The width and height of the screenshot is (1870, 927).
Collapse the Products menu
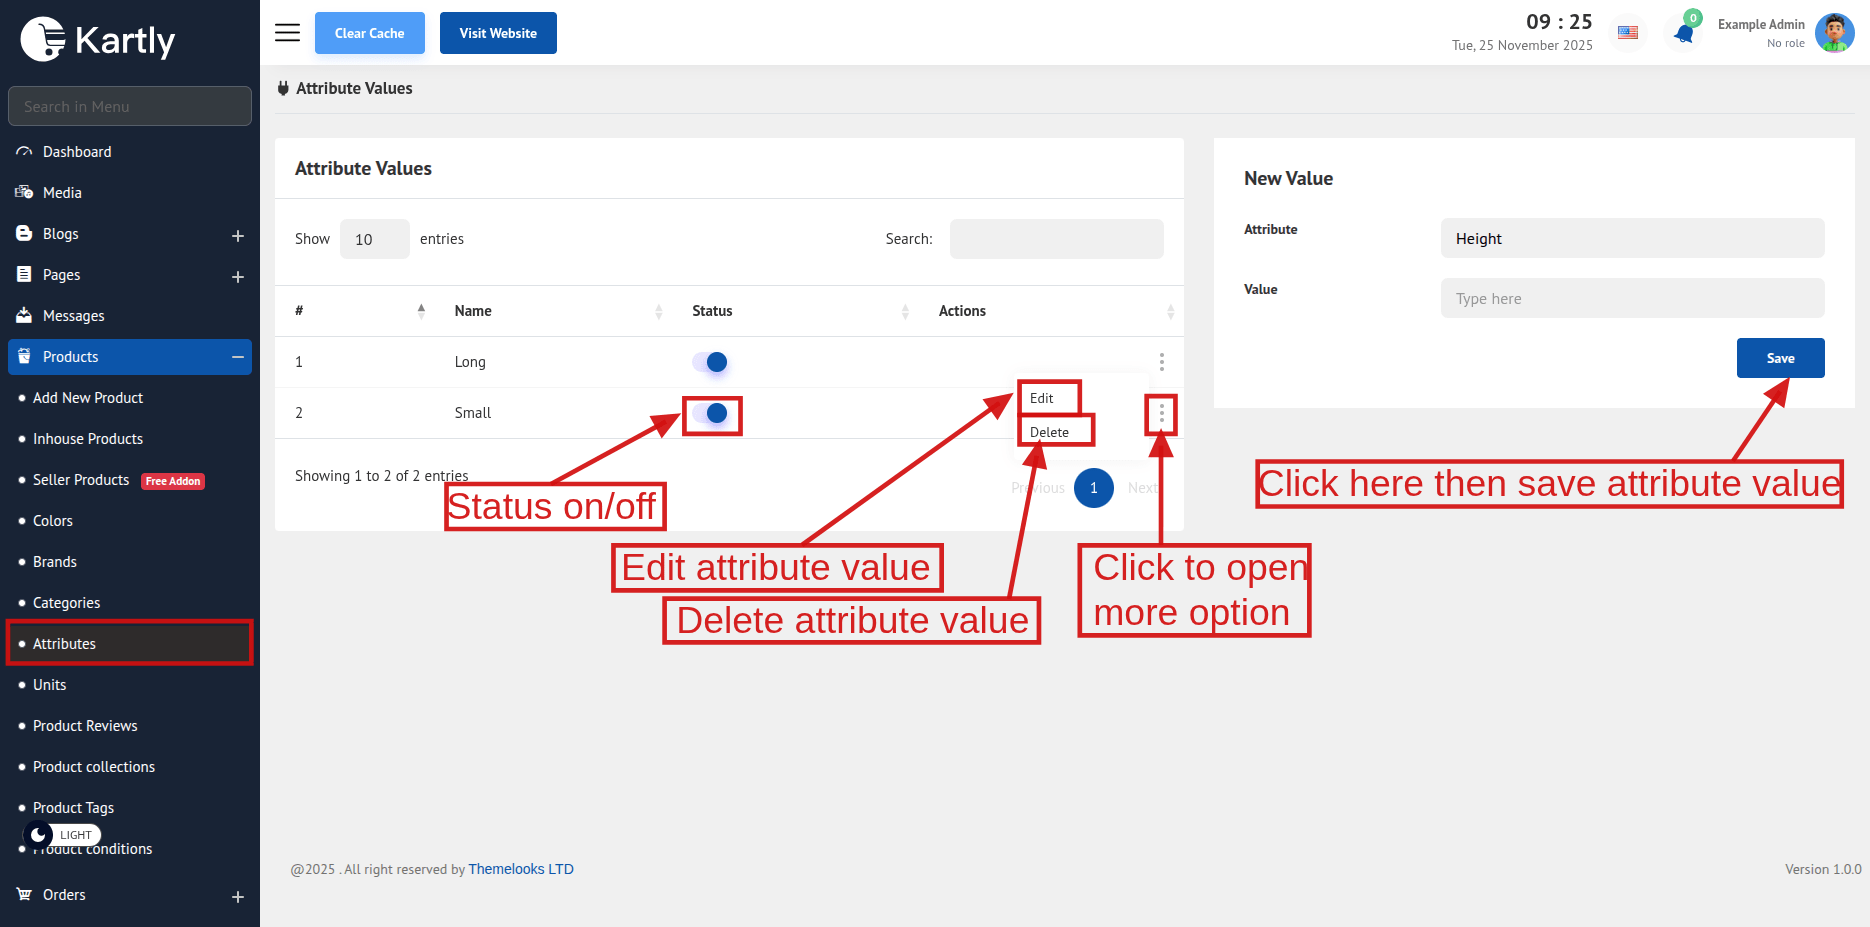(x=237, y=357)
